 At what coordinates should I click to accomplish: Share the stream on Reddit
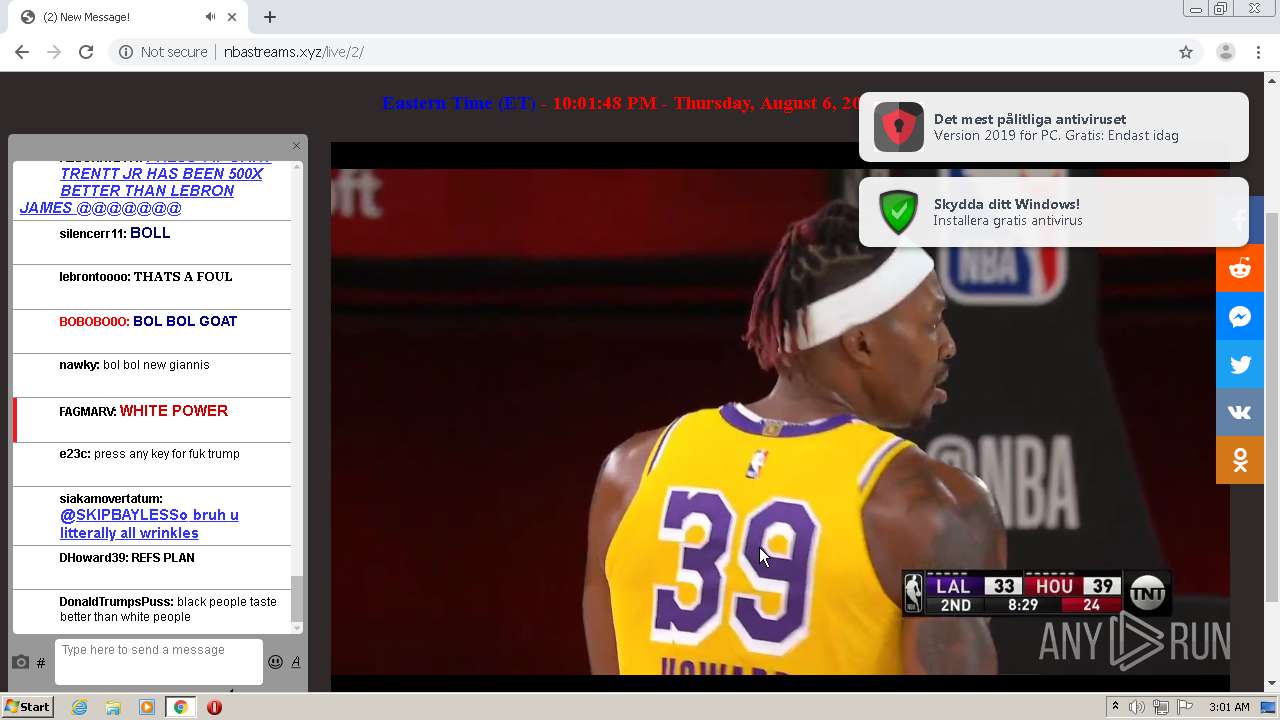point(1240,268)
